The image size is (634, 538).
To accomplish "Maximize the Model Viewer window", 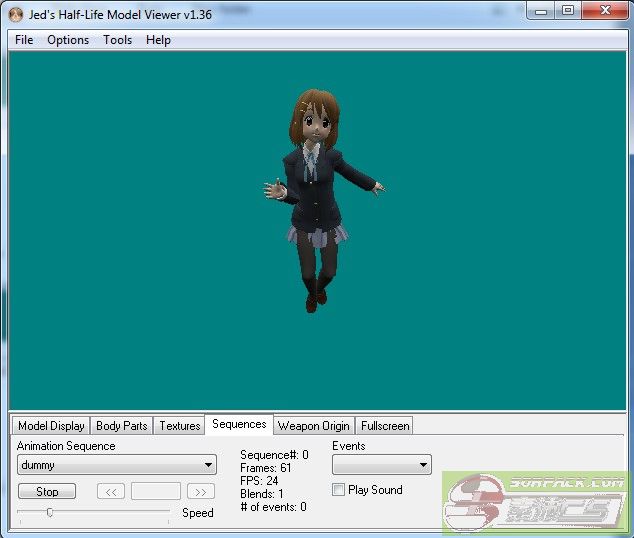I will click(567, 11).
